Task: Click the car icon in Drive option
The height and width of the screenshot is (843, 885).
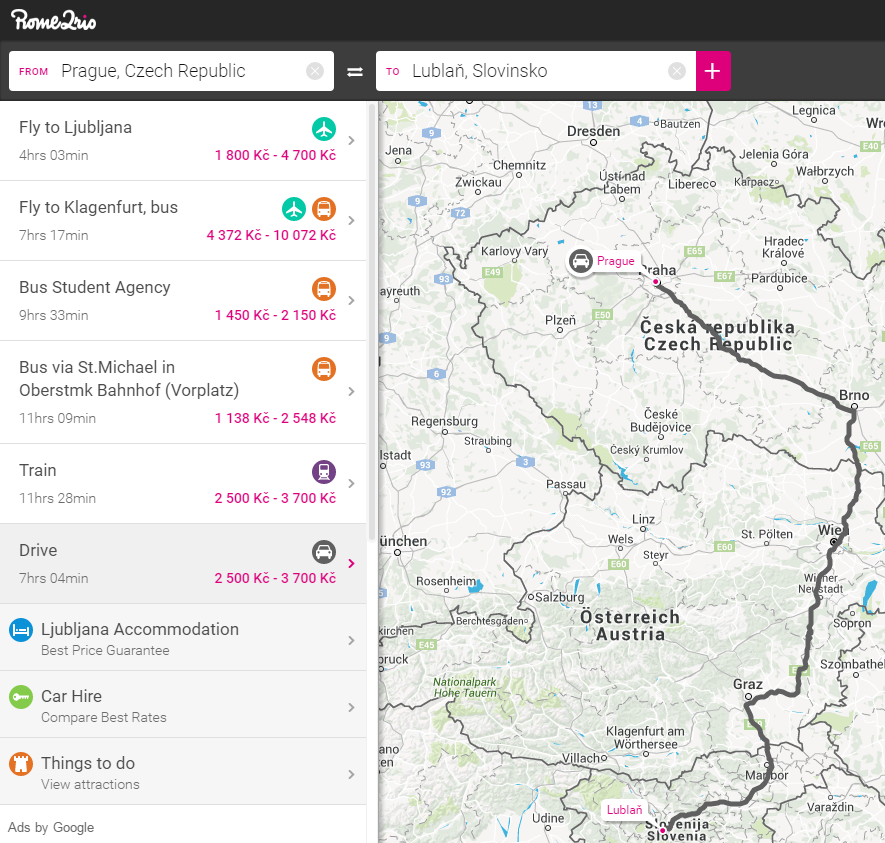Action: (323, 552)
